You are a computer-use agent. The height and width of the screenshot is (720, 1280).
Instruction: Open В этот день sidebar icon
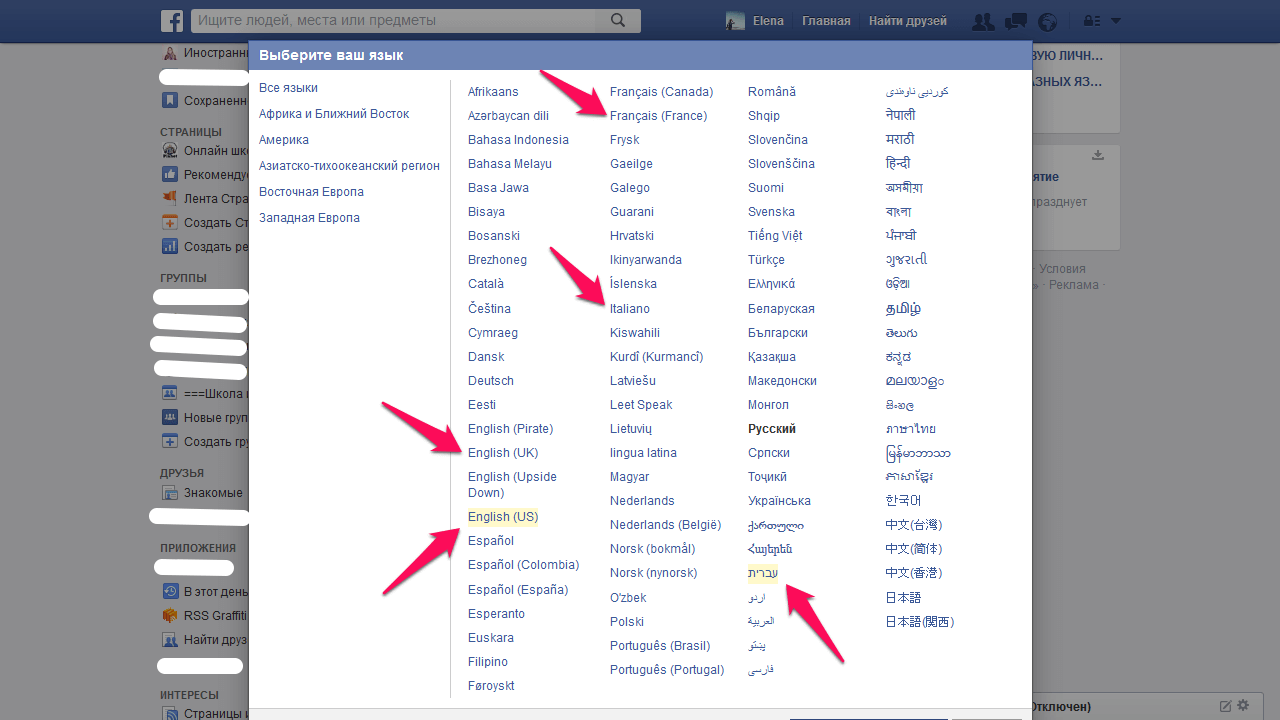click(x=170, y=591)
